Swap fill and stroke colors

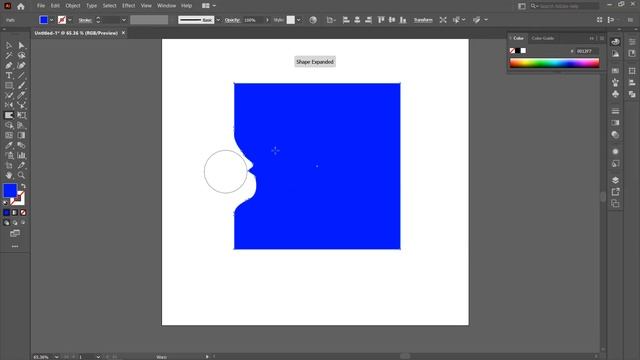coord(23,186)
